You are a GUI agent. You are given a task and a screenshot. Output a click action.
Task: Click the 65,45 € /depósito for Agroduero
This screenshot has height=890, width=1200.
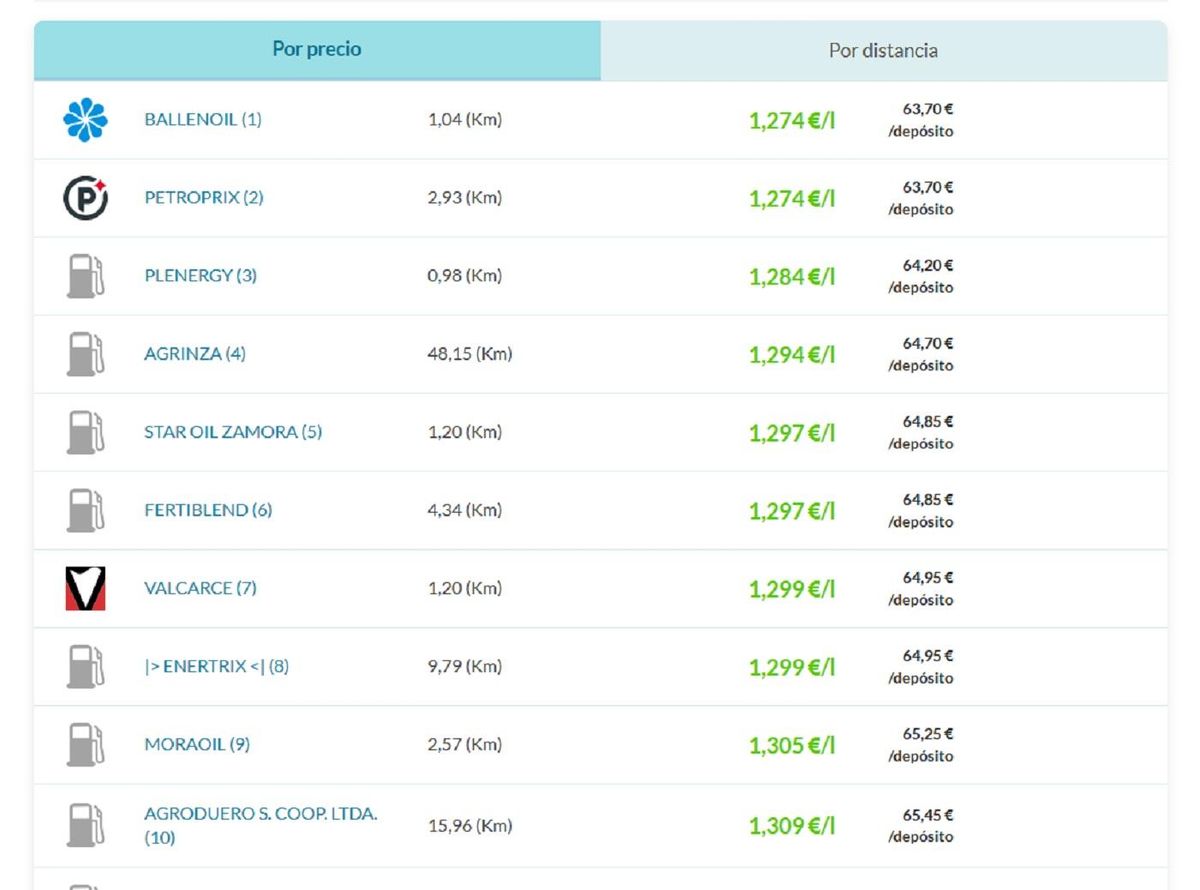pos(921,825)
